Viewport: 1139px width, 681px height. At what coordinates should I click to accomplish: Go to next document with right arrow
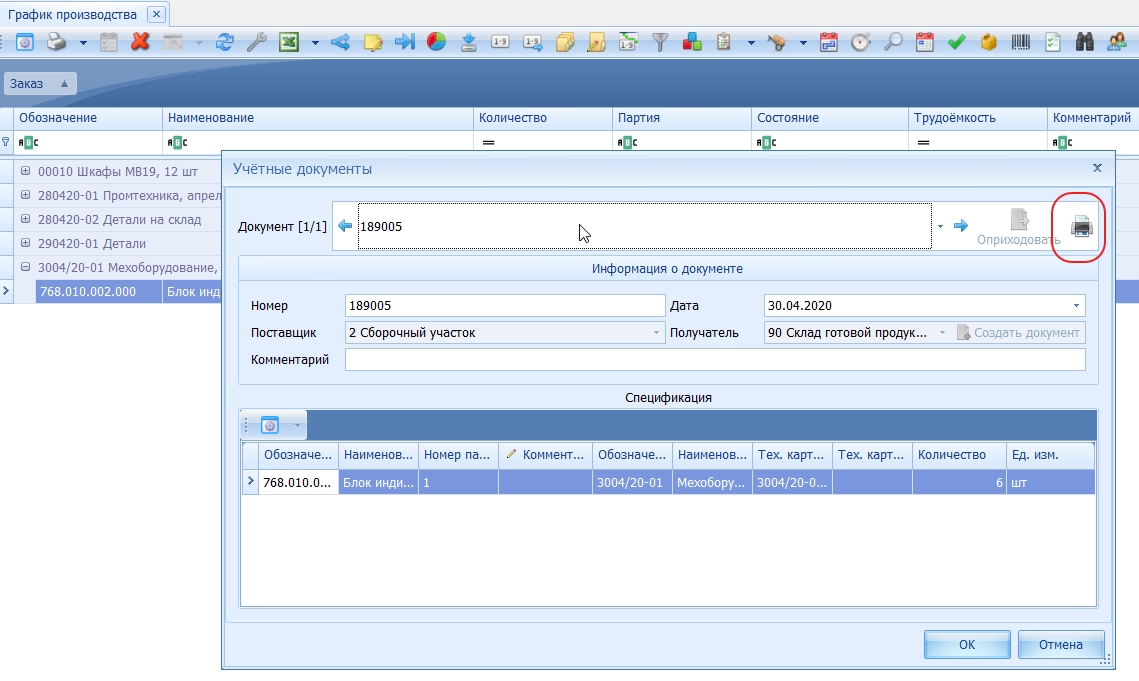point(960,227)
